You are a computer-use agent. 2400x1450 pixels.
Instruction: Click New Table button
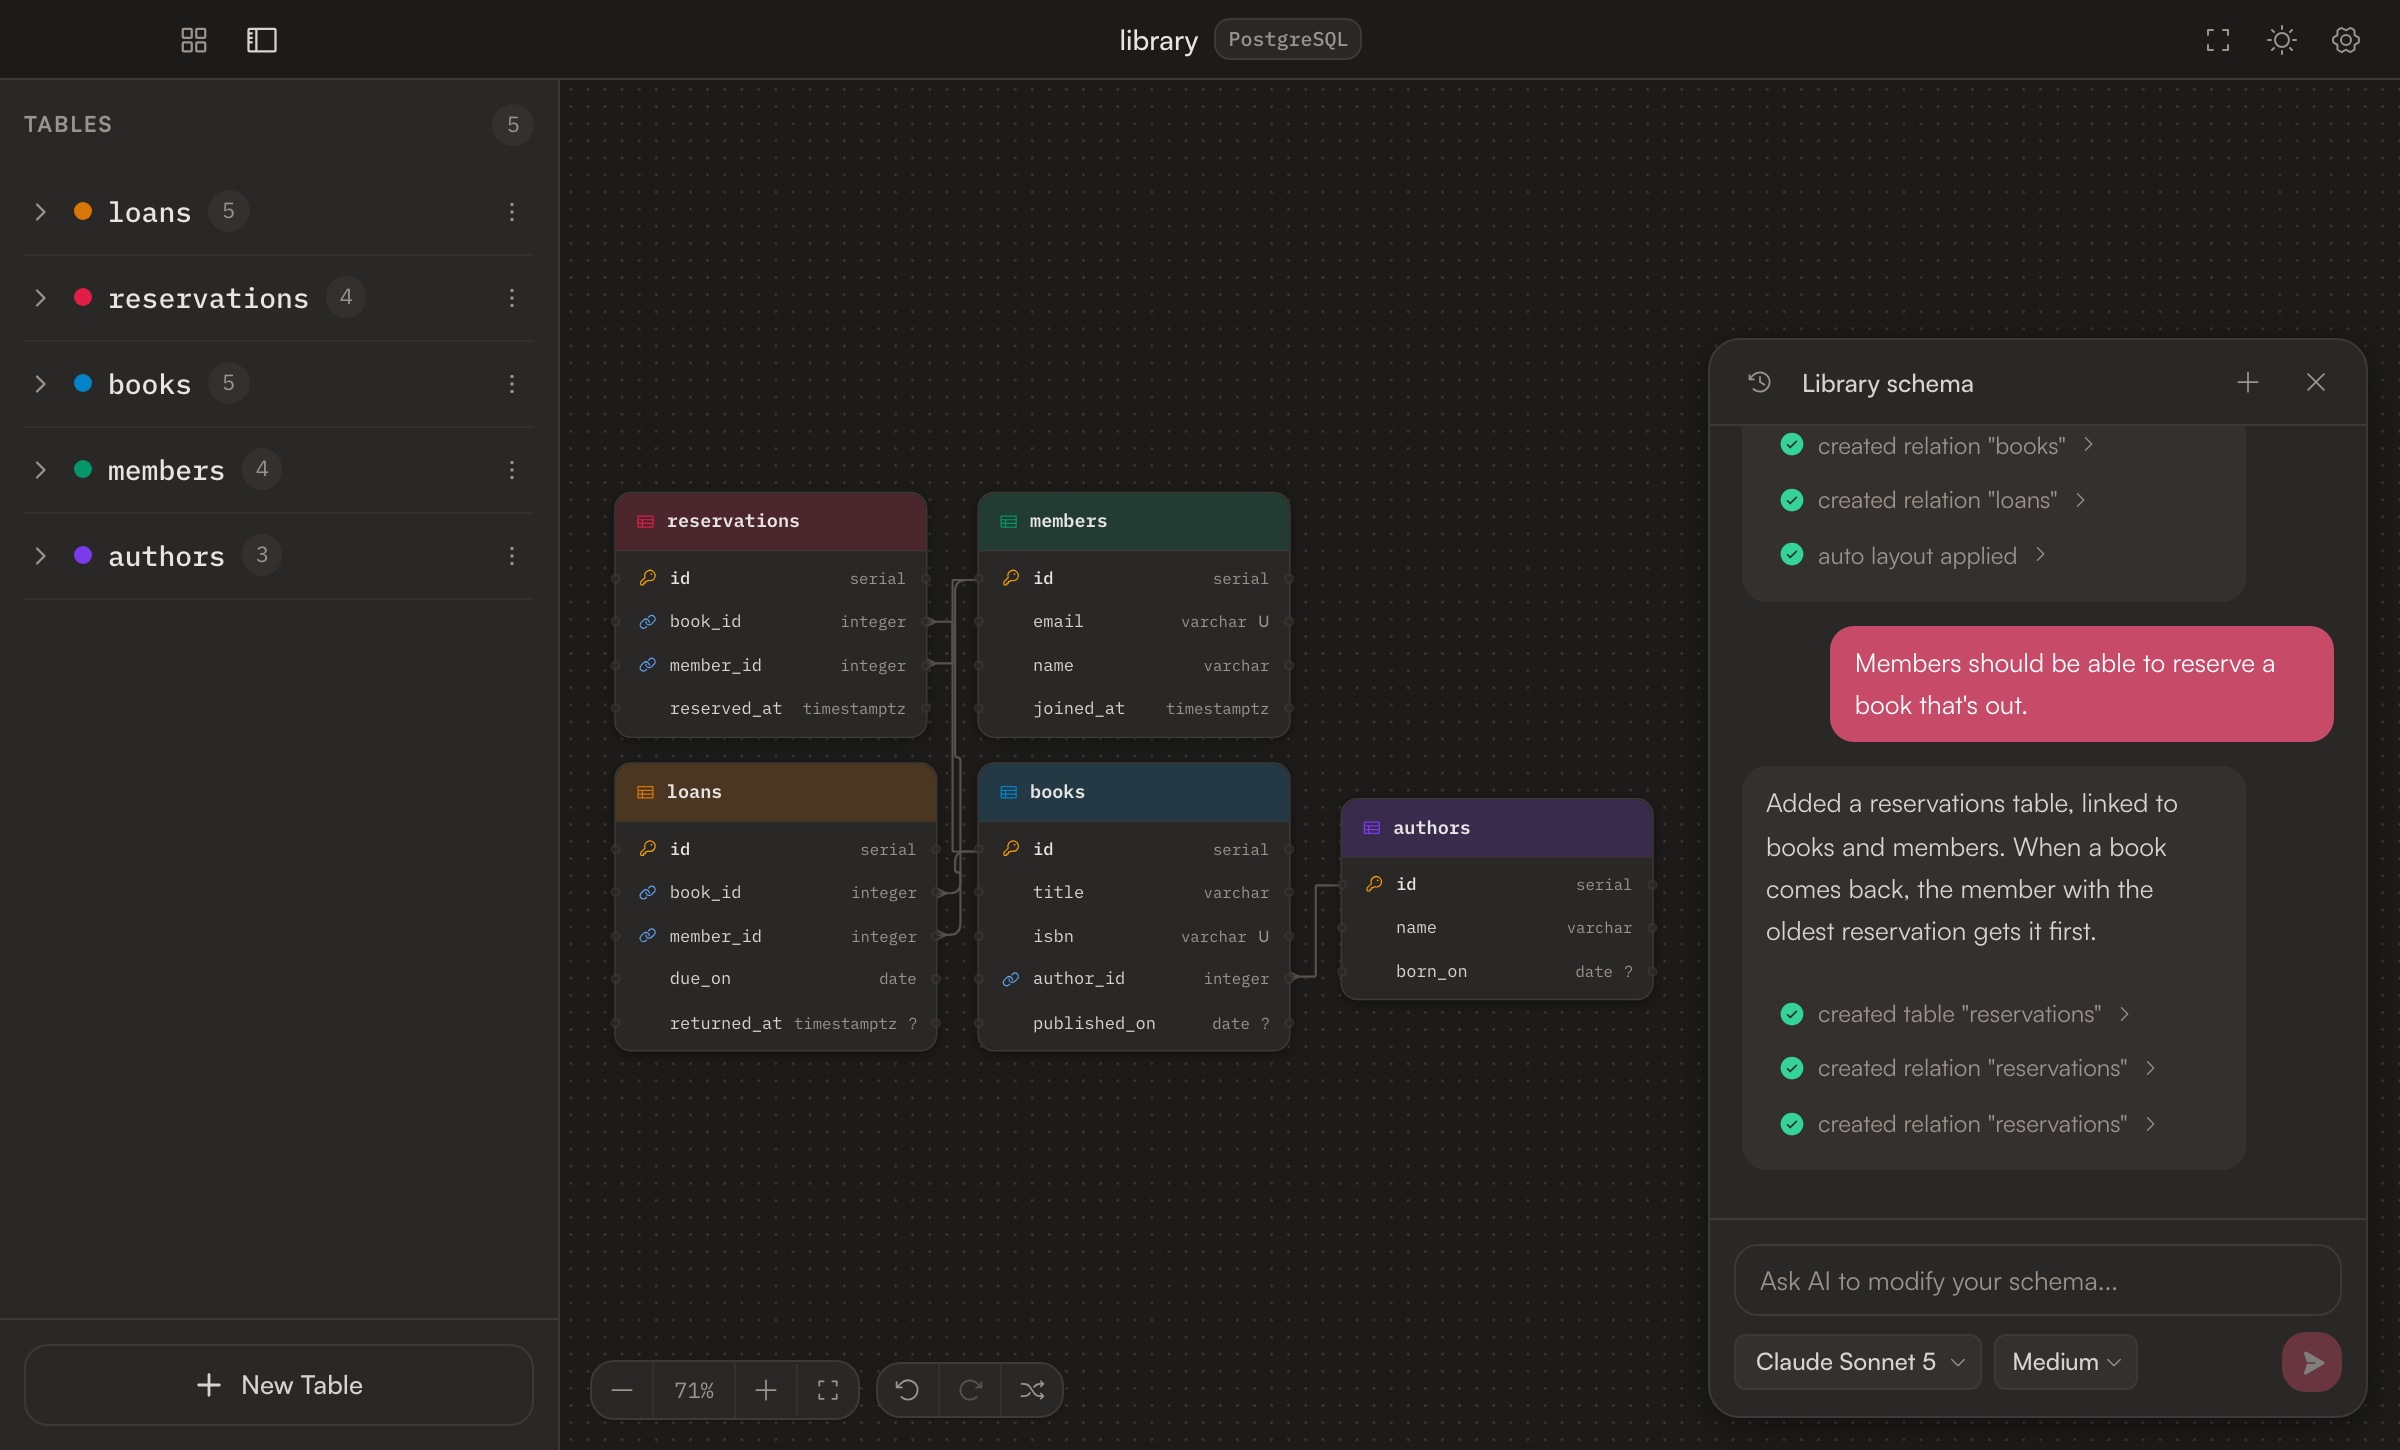pyautogui.click(x=279, y=1385)
